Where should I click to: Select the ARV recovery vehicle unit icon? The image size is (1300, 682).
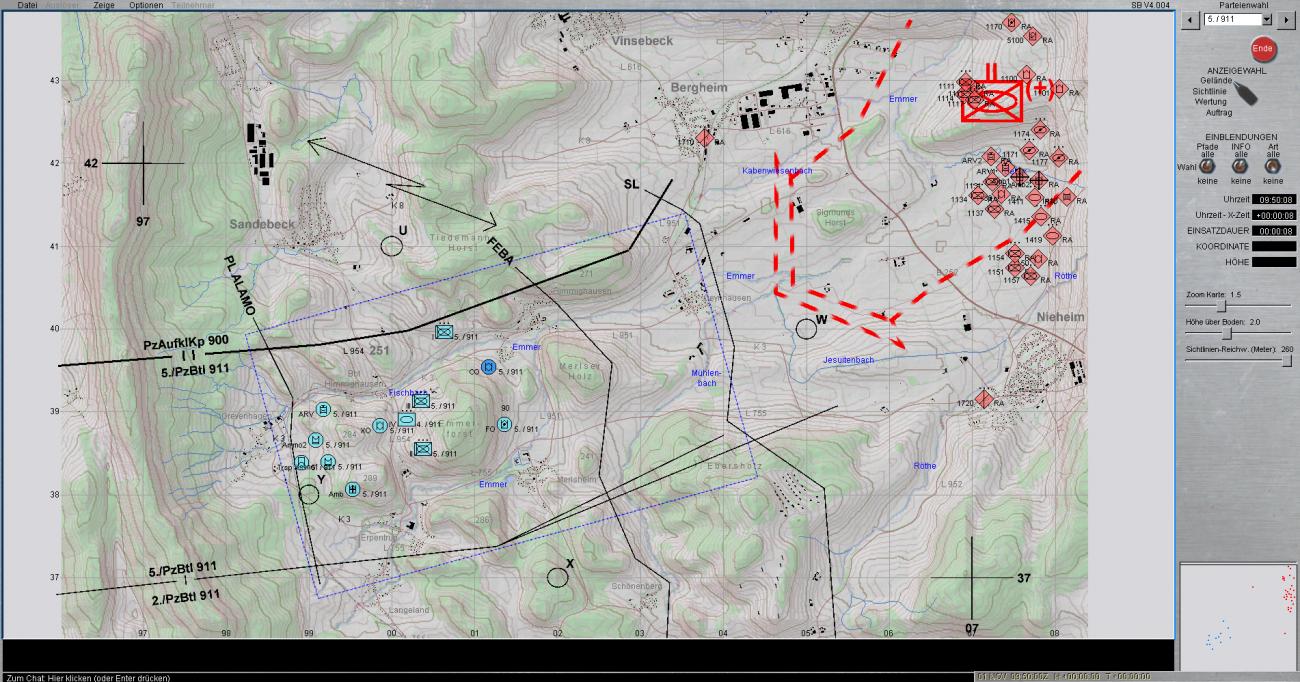coord(323,409)
